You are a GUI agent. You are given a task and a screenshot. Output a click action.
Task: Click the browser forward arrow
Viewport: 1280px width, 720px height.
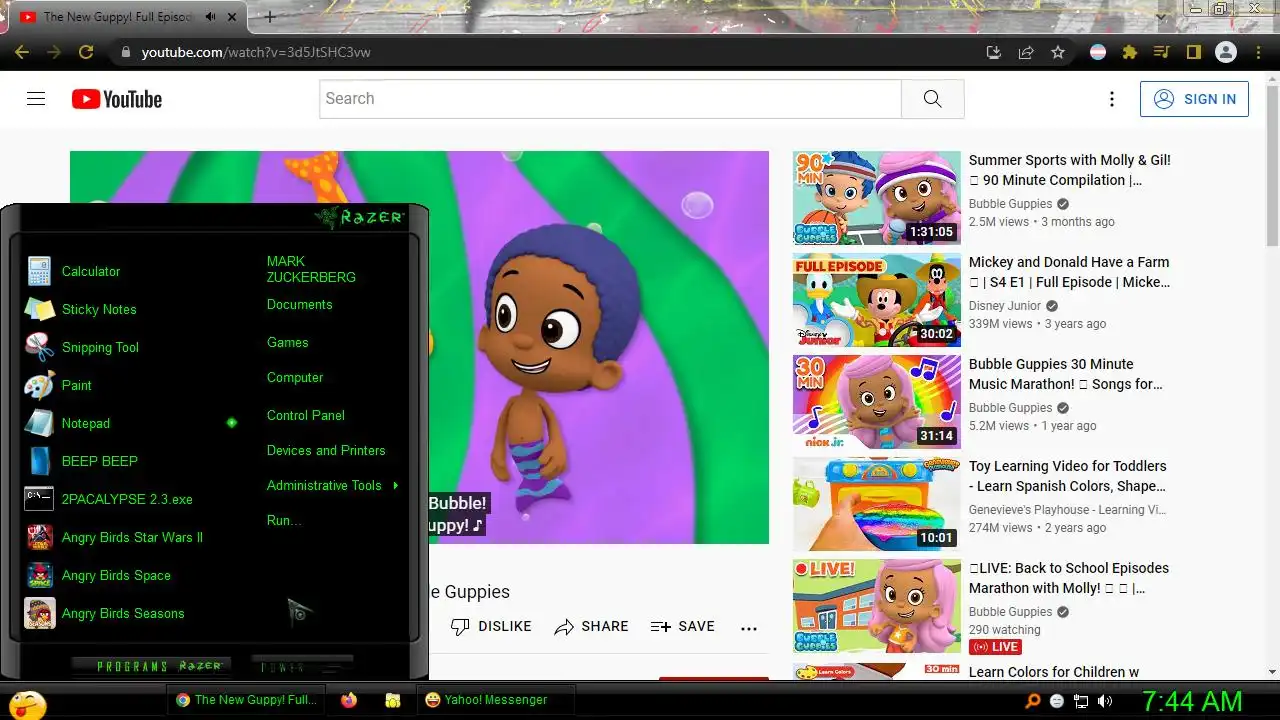pyautogui.click(x=53, y=52)
